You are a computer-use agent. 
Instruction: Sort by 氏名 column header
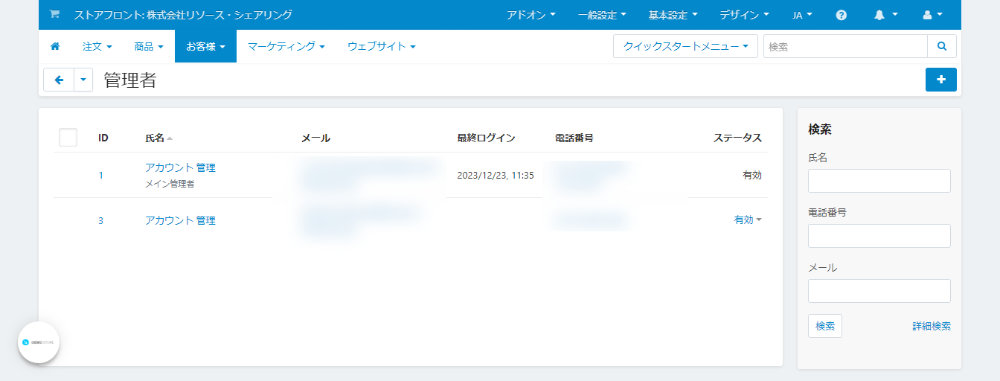pyautogui.click(x=159, y=138)
